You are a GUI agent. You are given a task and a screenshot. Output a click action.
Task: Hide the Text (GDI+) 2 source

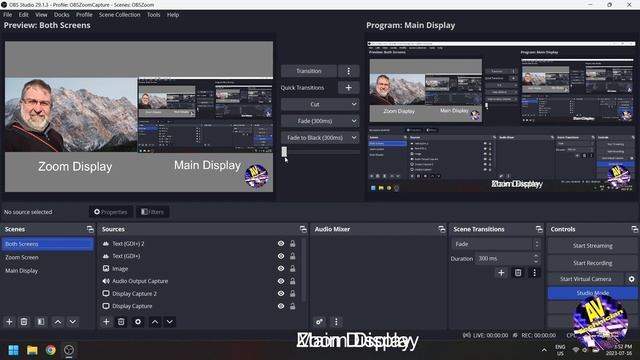pyautogui.click(x=281, y=243)
